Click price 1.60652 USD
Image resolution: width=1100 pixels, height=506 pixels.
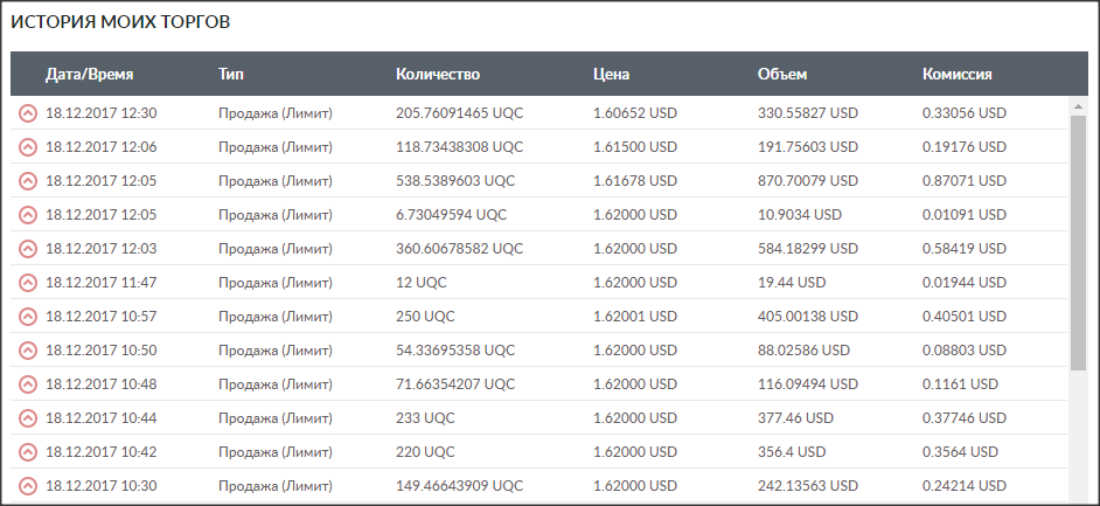(x=635, y=113)
